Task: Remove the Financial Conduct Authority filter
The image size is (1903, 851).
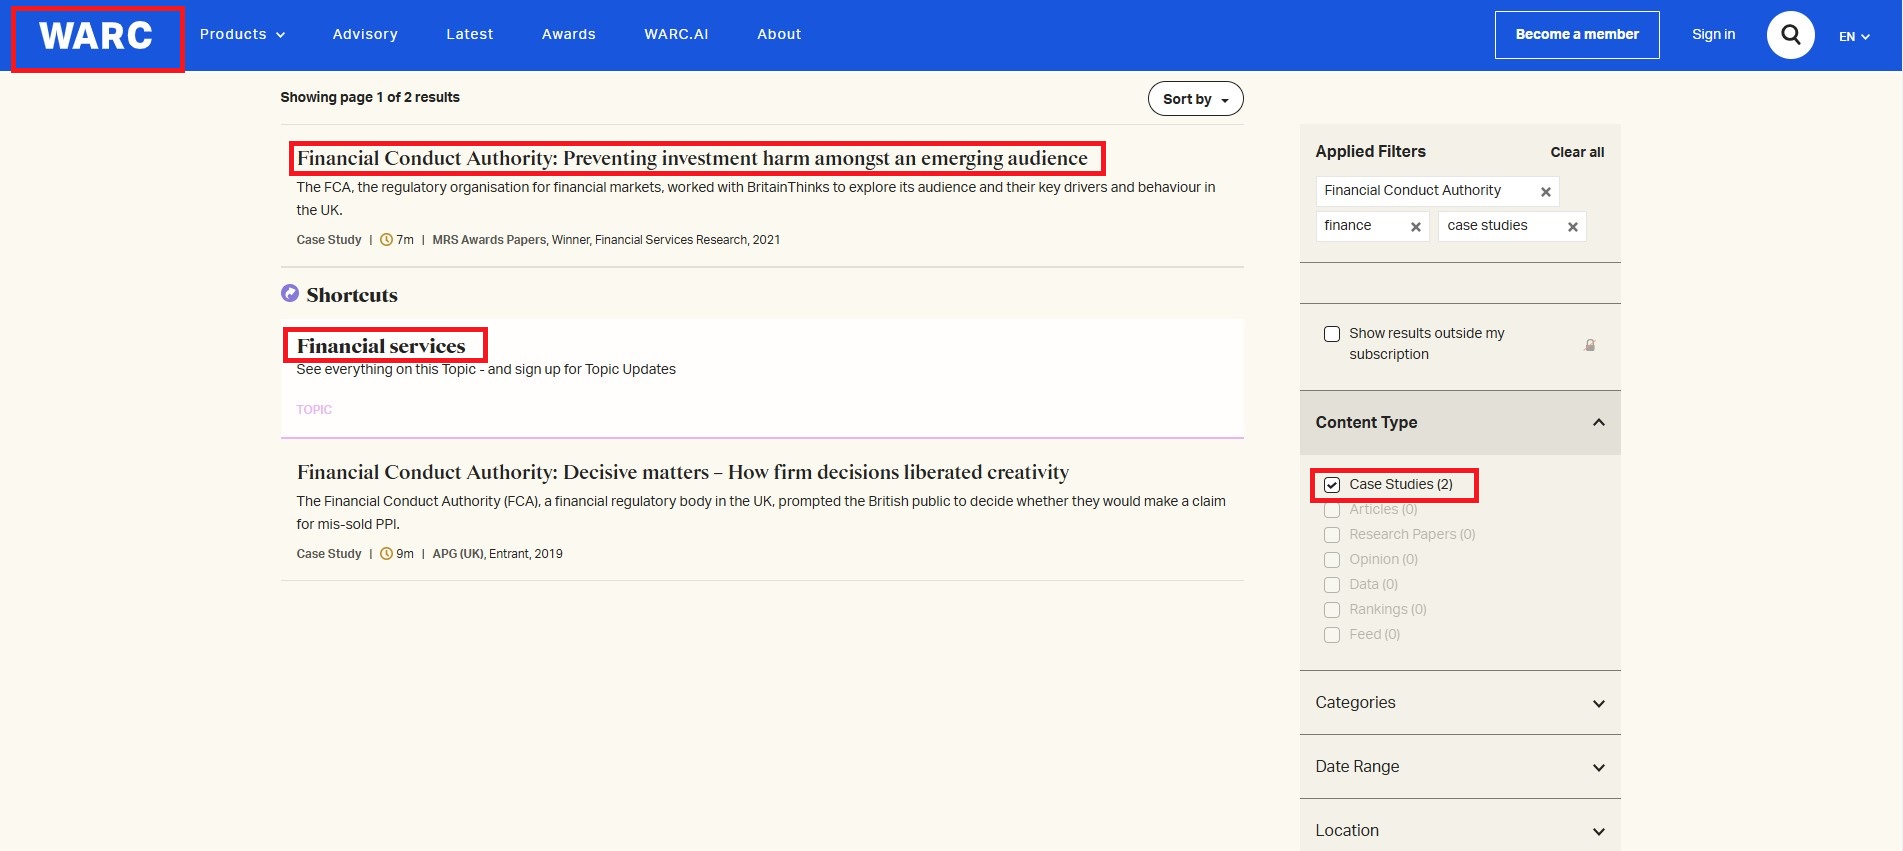Action: tap(1545, 192)
